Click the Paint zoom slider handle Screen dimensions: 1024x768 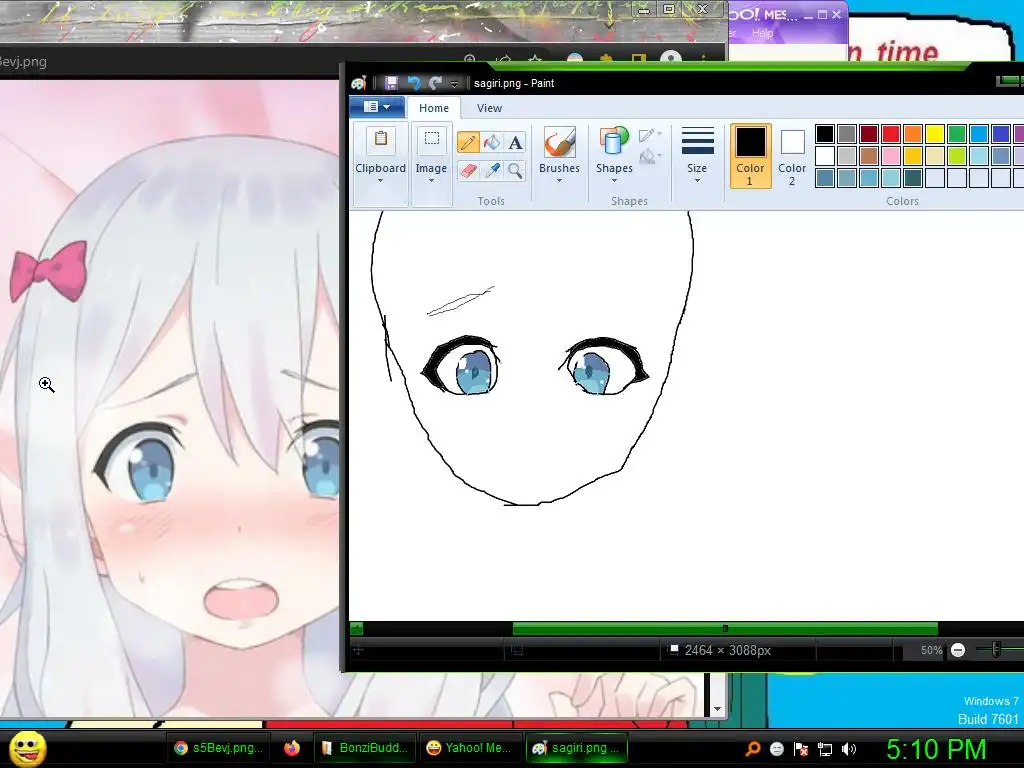pyautogui.click(x=995, y=649)
